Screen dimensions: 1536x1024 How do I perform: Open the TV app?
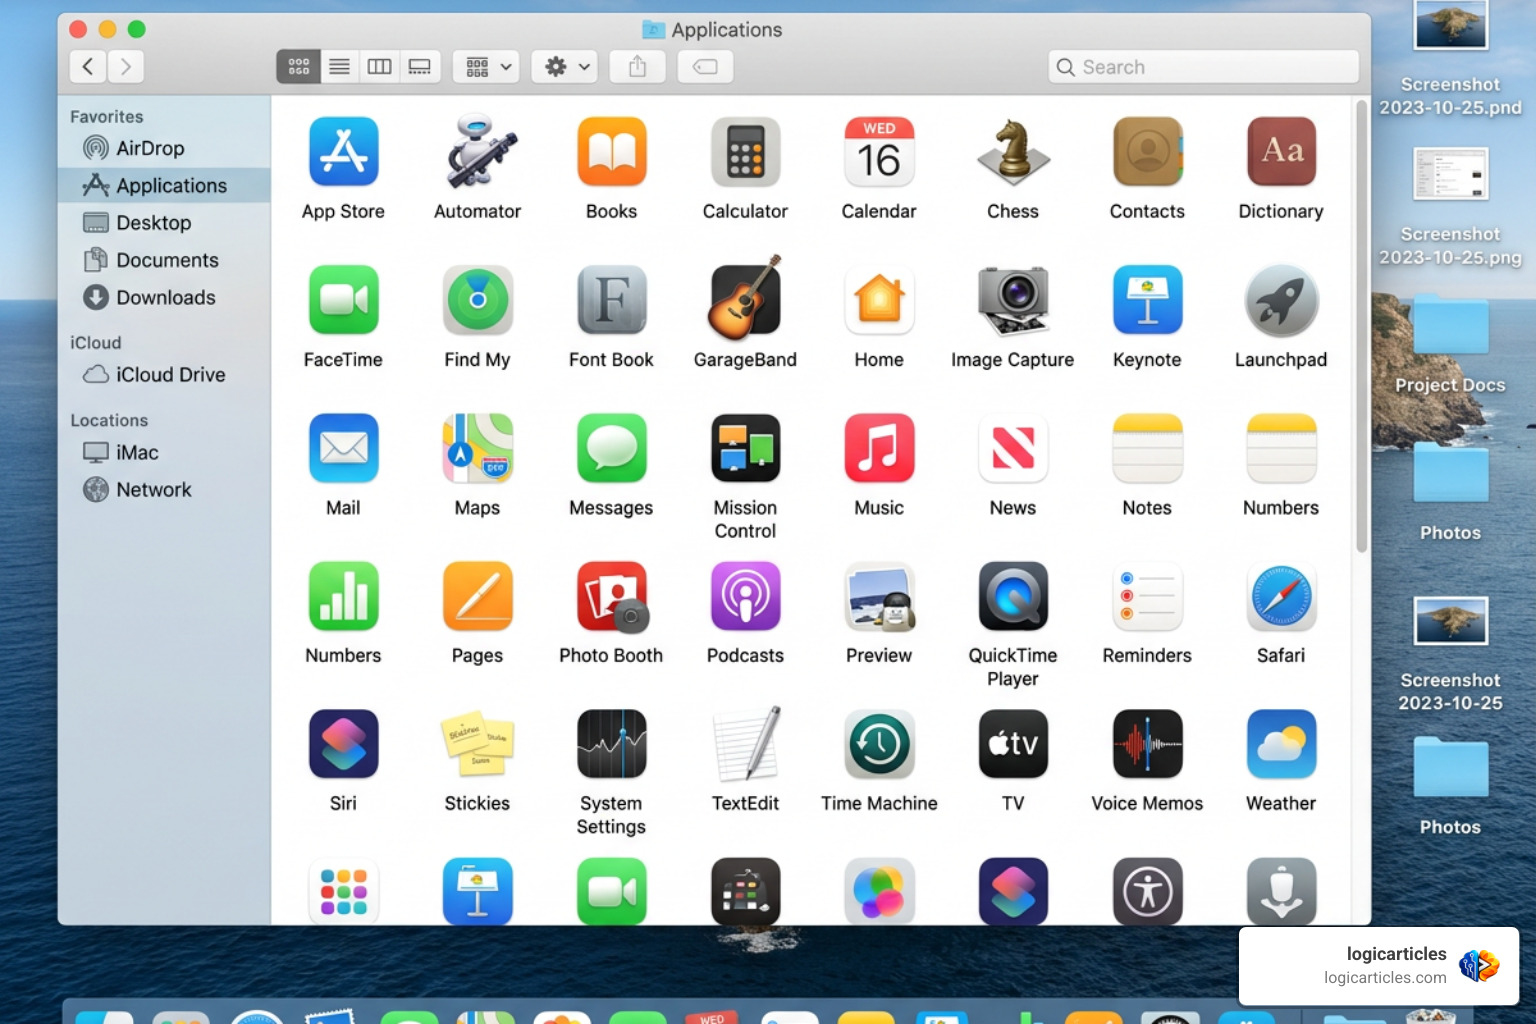click(1013, 744)
